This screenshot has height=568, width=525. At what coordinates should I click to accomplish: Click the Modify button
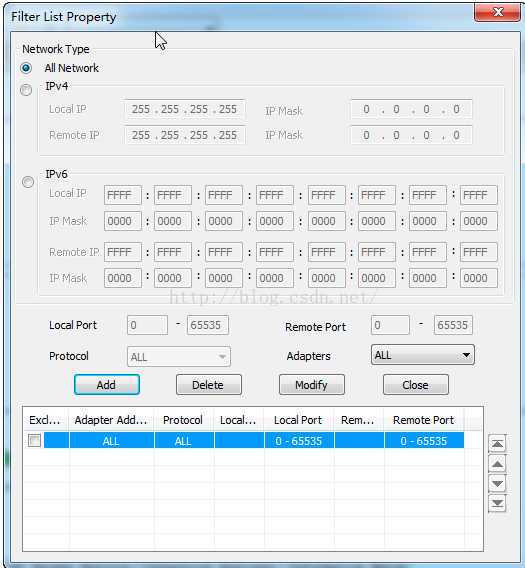(x=312, y=385)
